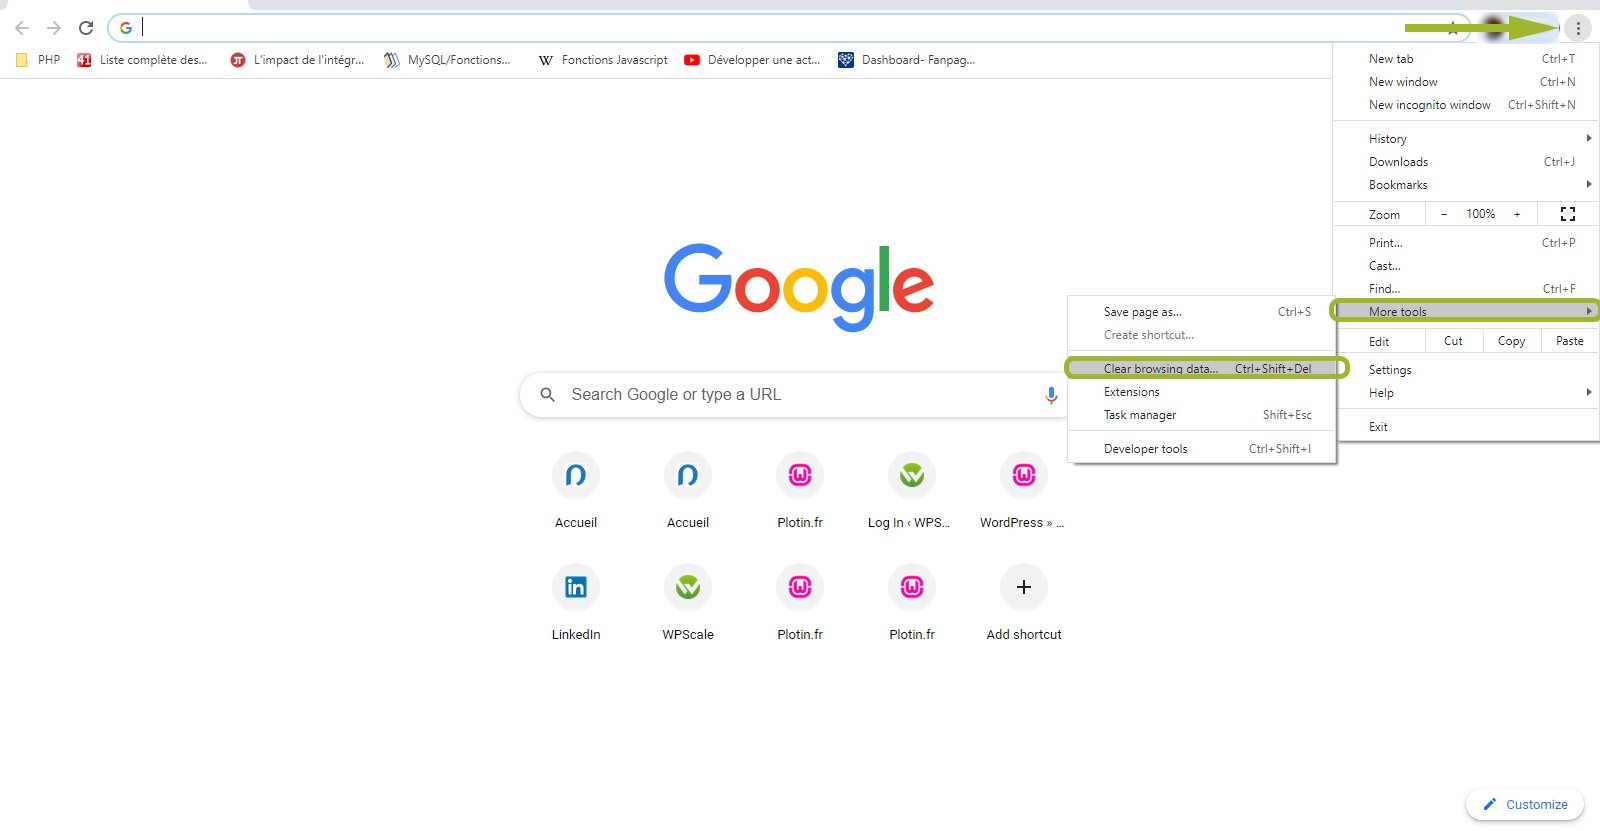This screenshot has width=1600, height=831.
Task: Click the Customize button
Action: pos(1525,804)
